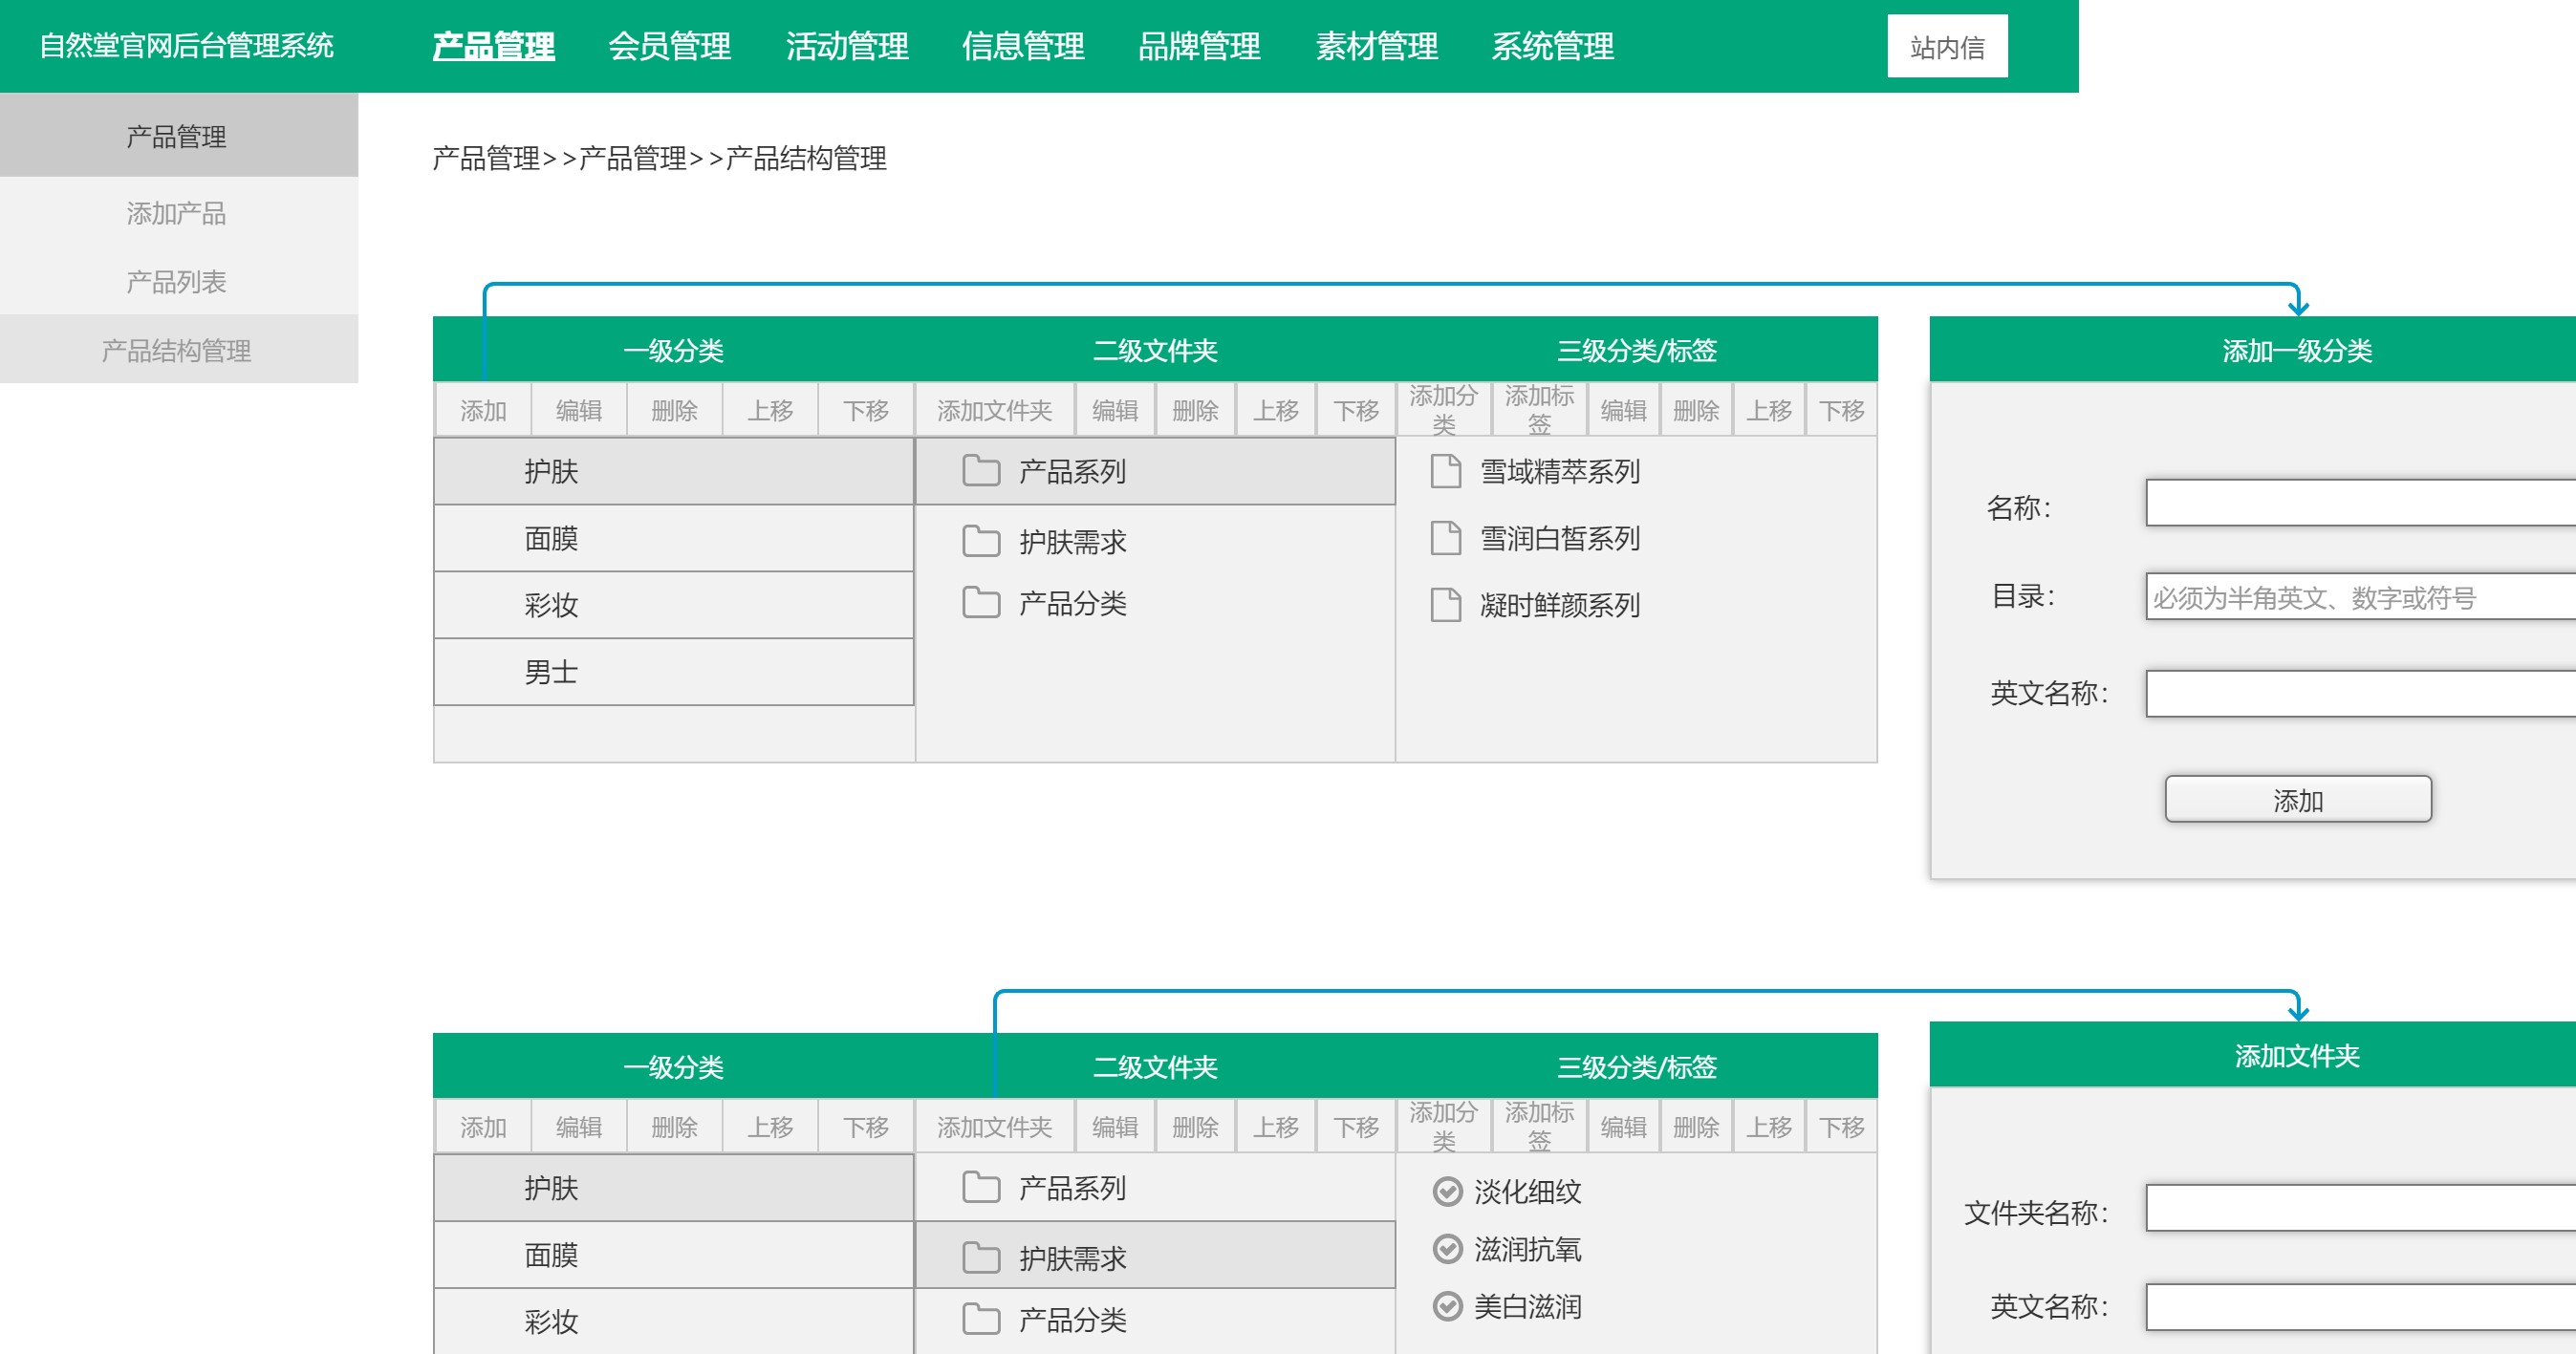2576x1354 pixels.
Task: Click 添加标签 in the bottom table toolbar
Action: pos(1539,1127)
